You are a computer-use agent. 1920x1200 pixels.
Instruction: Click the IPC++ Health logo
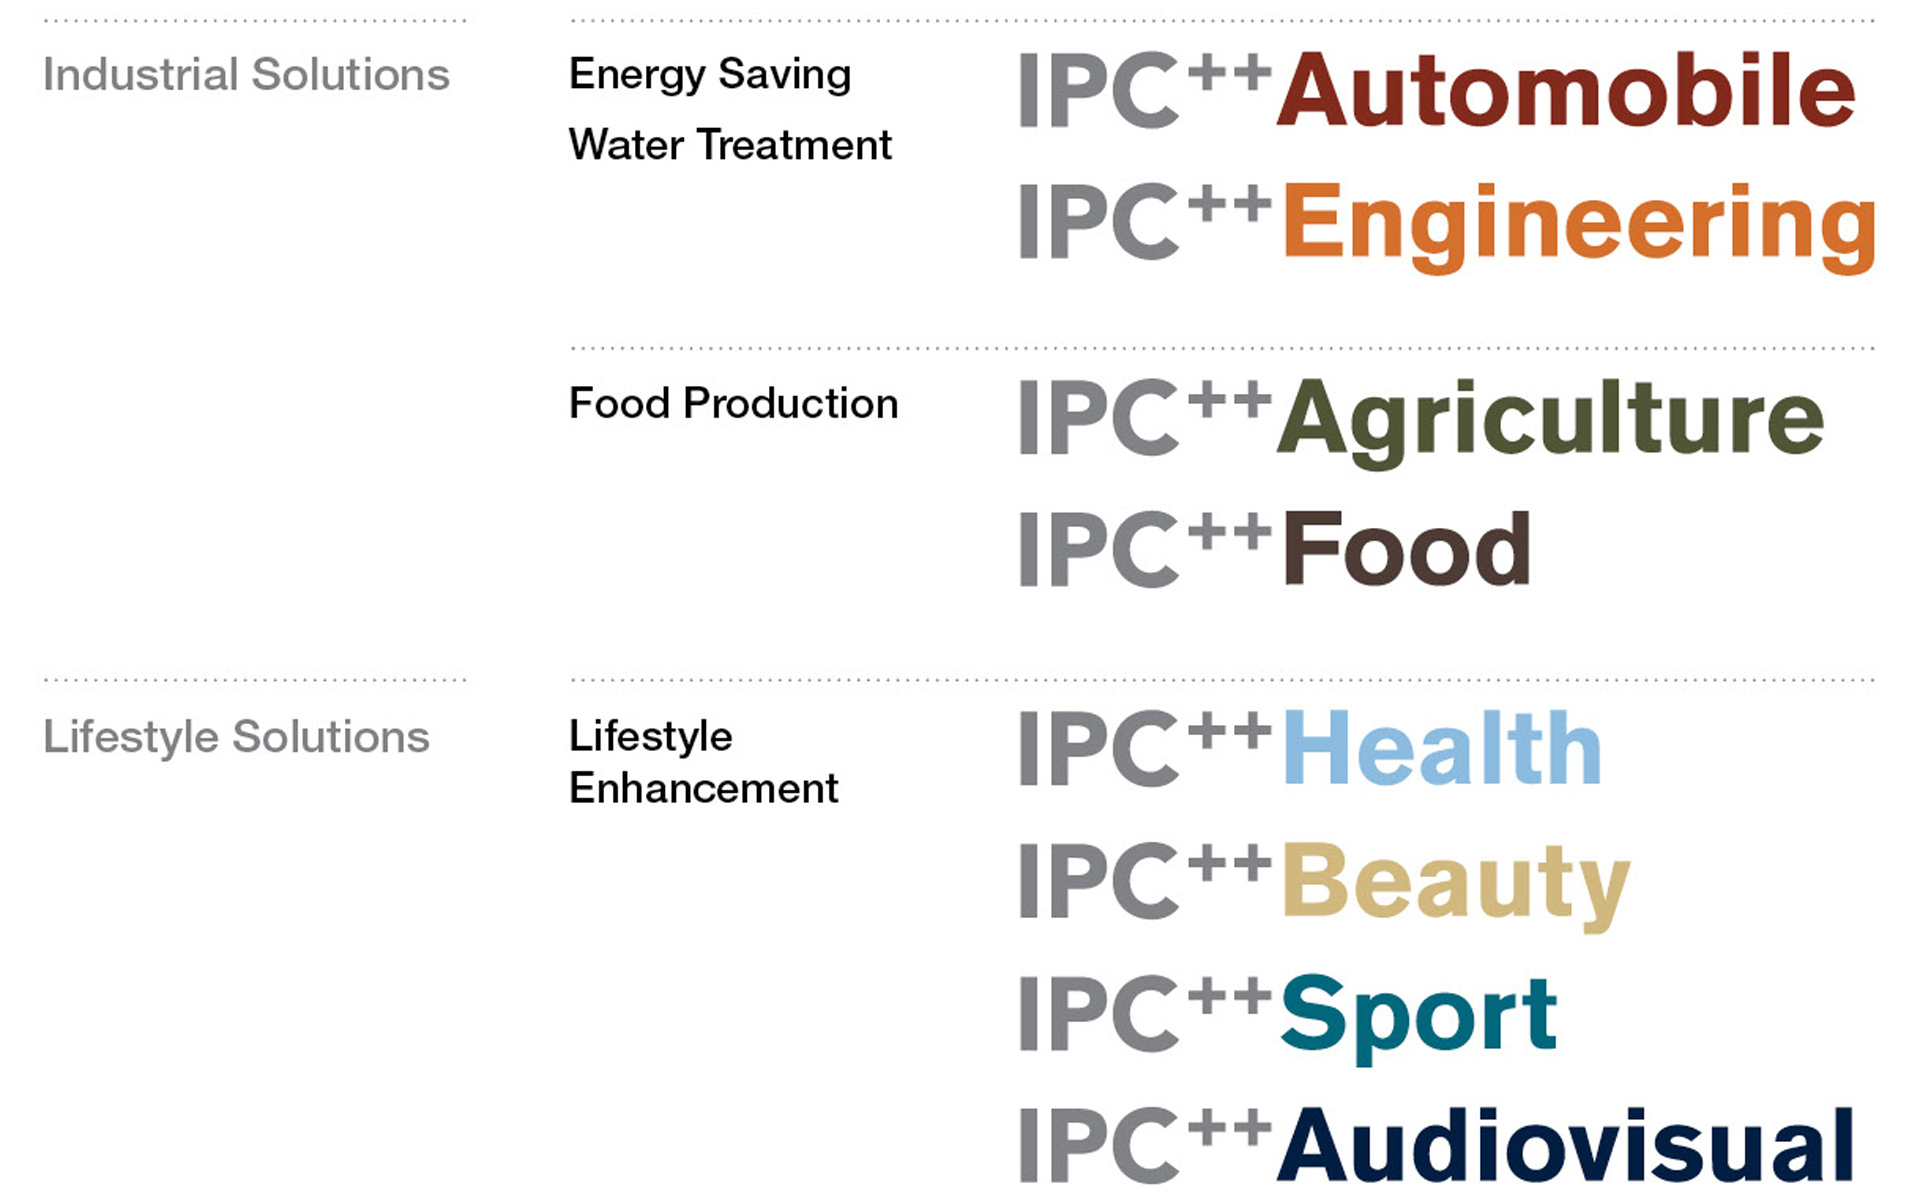click(1310, 747)
